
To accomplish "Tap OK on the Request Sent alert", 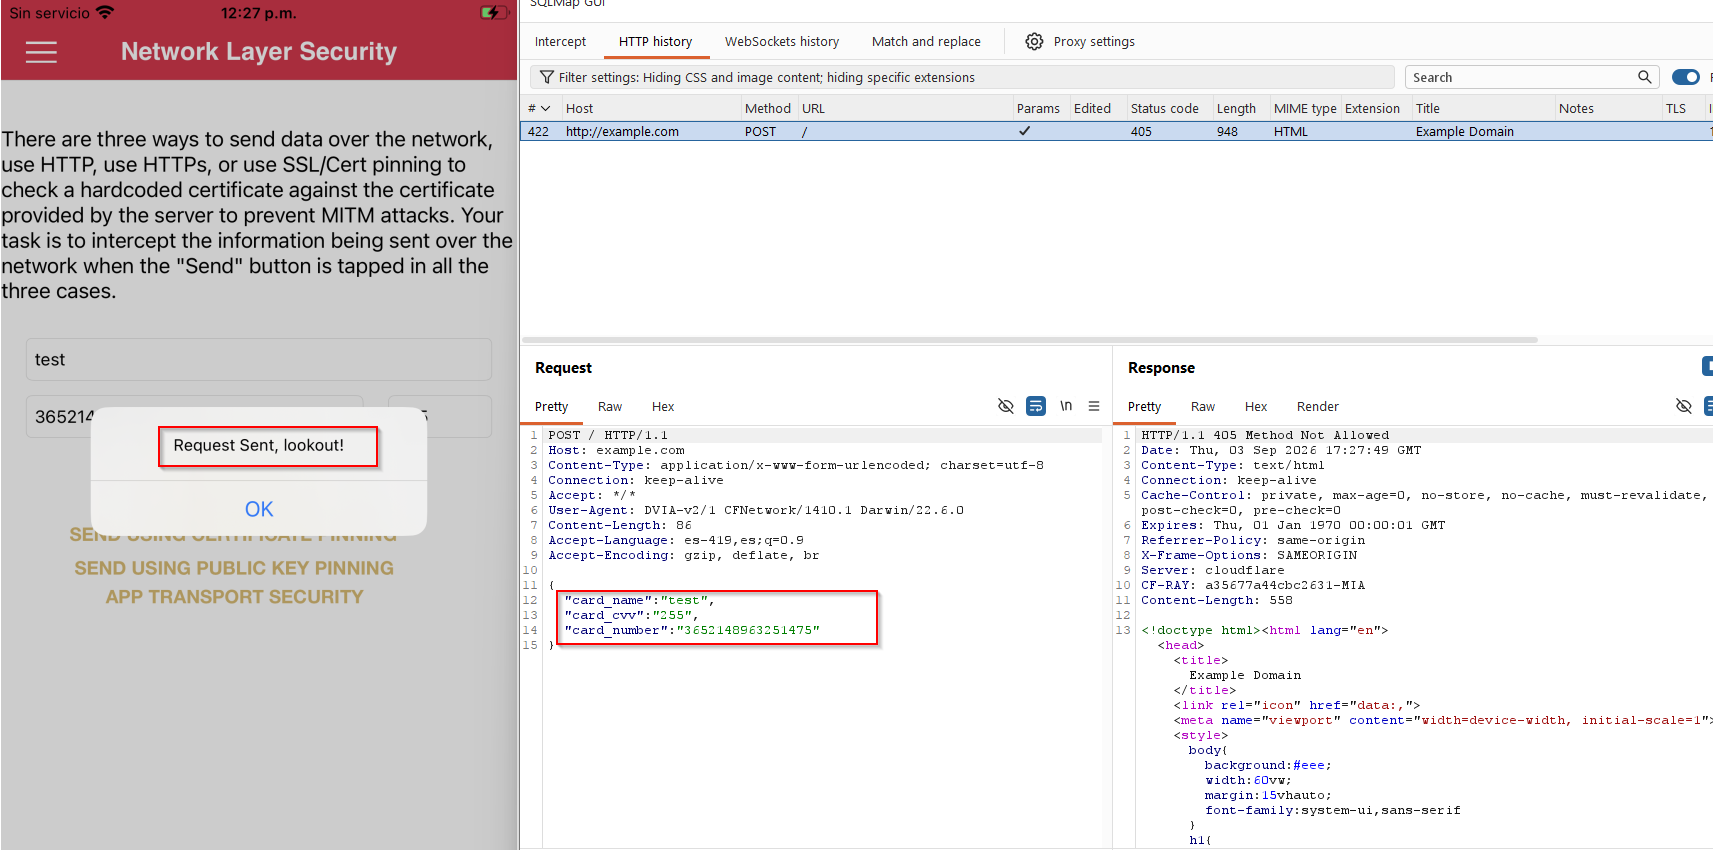I will click(259, 509).
